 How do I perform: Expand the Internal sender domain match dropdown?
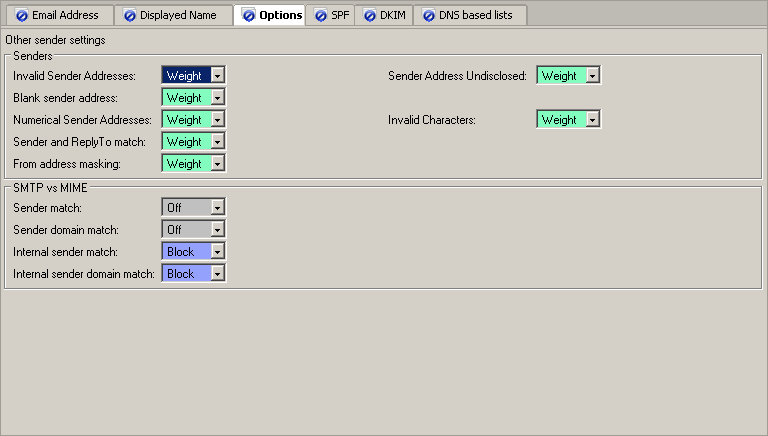(217, 274)
